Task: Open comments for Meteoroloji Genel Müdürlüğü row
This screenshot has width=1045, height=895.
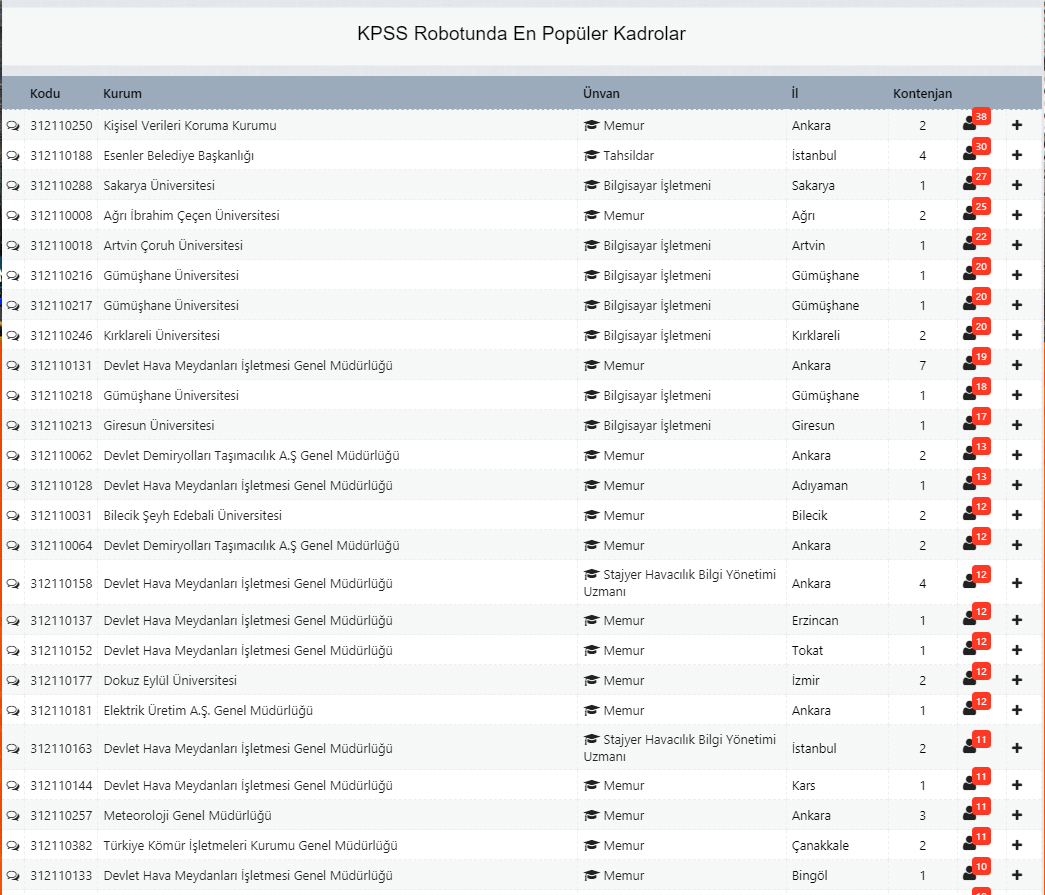Action: click(13, 815)
